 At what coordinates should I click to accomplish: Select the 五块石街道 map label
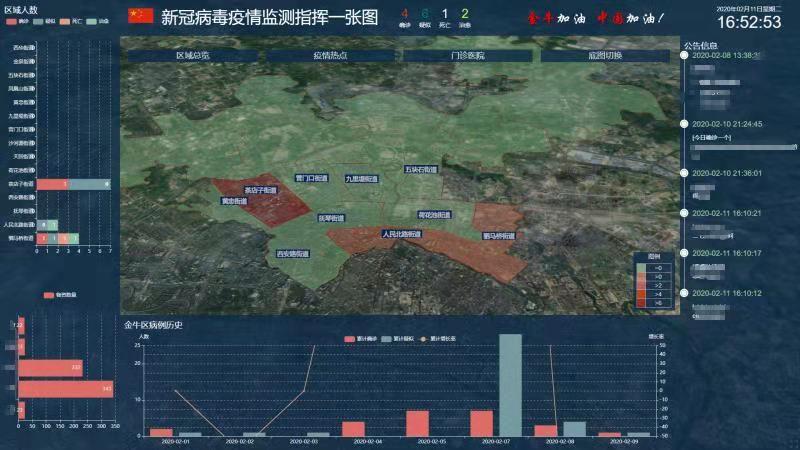pyautogui.click(x=421, y=169)
